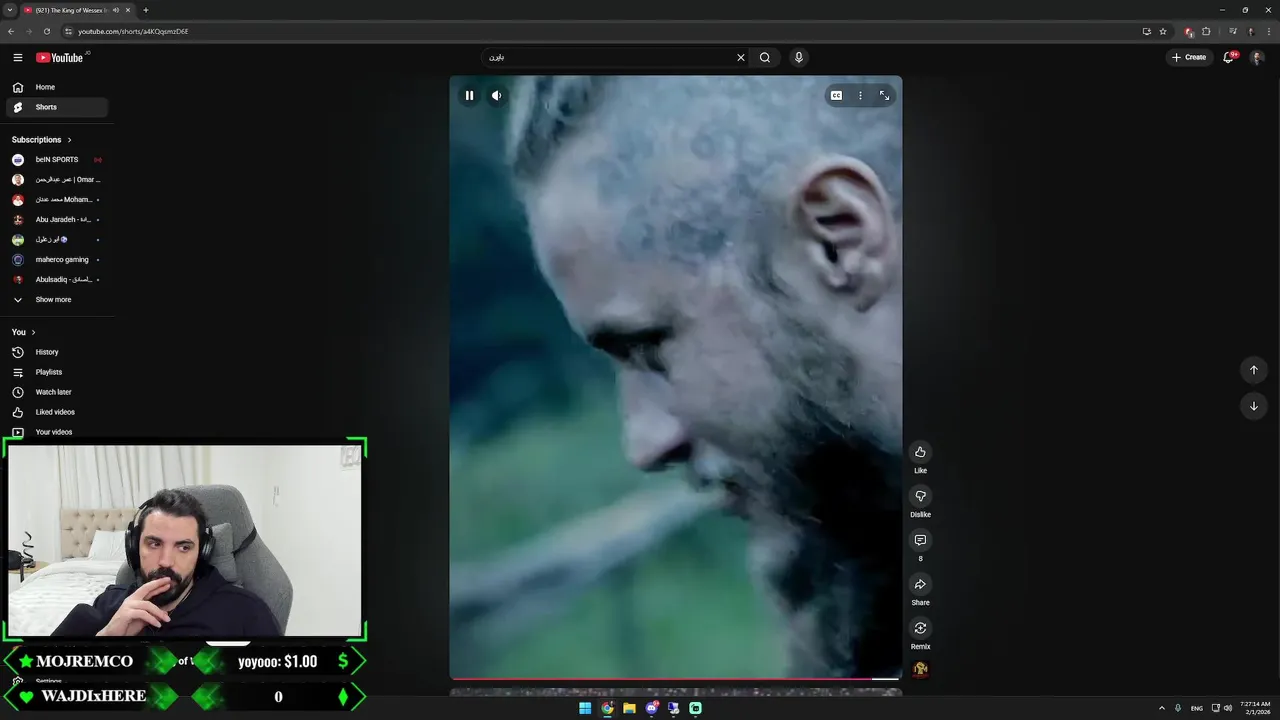This screenshot has height=720, width=1280.
Task: Like this Short
Action: click(920, 452)
